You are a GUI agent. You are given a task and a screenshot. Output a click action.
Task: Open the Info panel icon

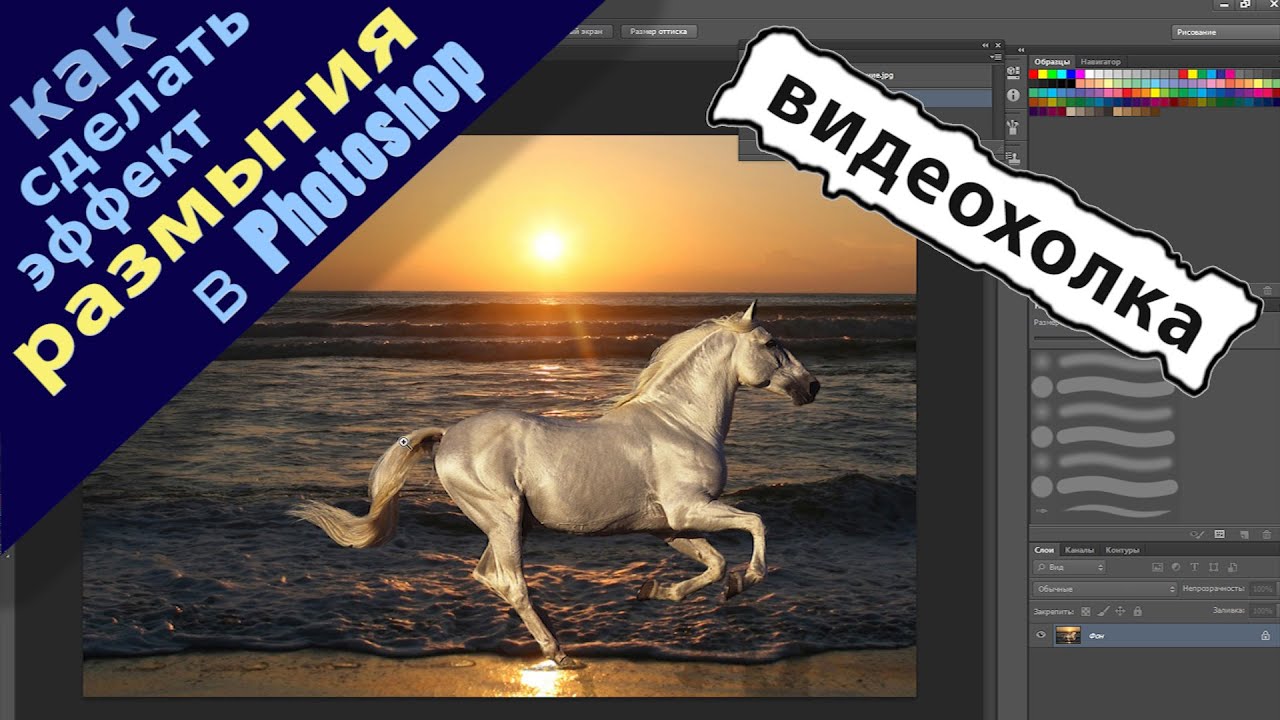(x=1013, y=95)
